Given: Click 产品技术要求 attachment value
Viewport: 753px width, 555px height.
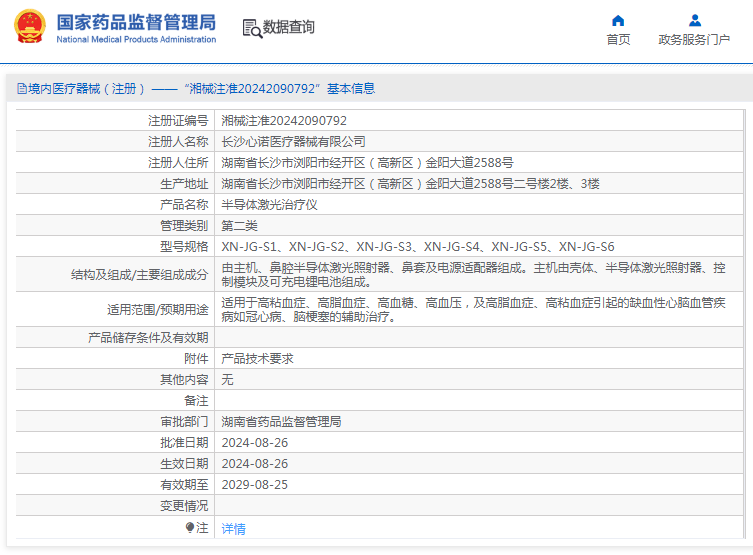Looking at the screenshot, I should point(257,359).
